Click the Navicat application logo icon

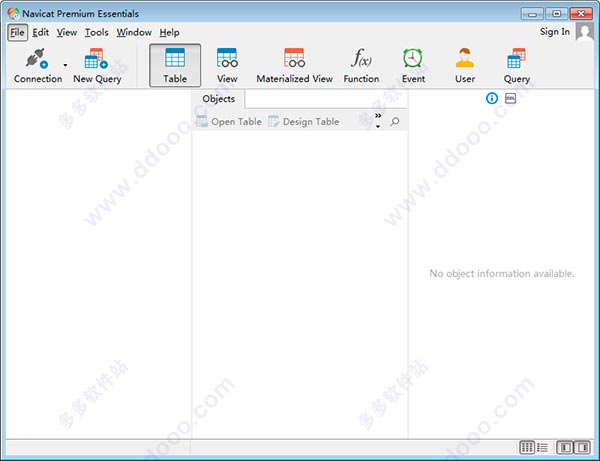[13, 13]
